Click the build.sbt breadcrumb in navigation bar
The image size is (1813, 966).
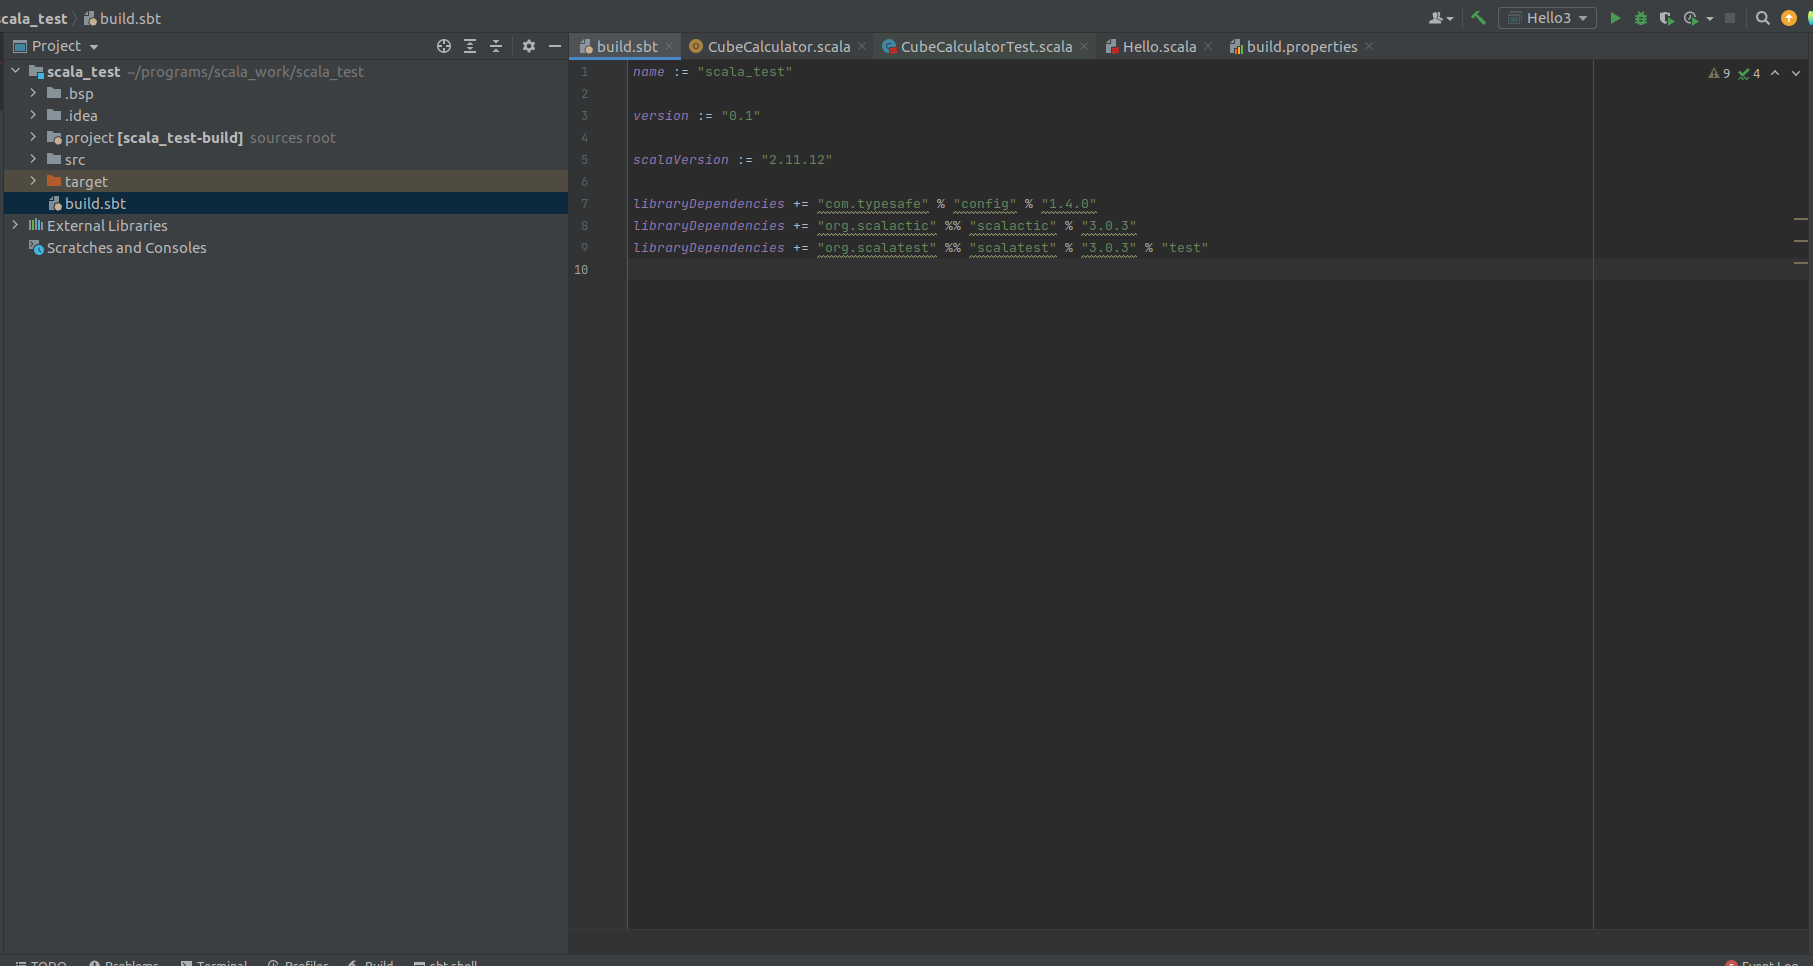(122, 18)
